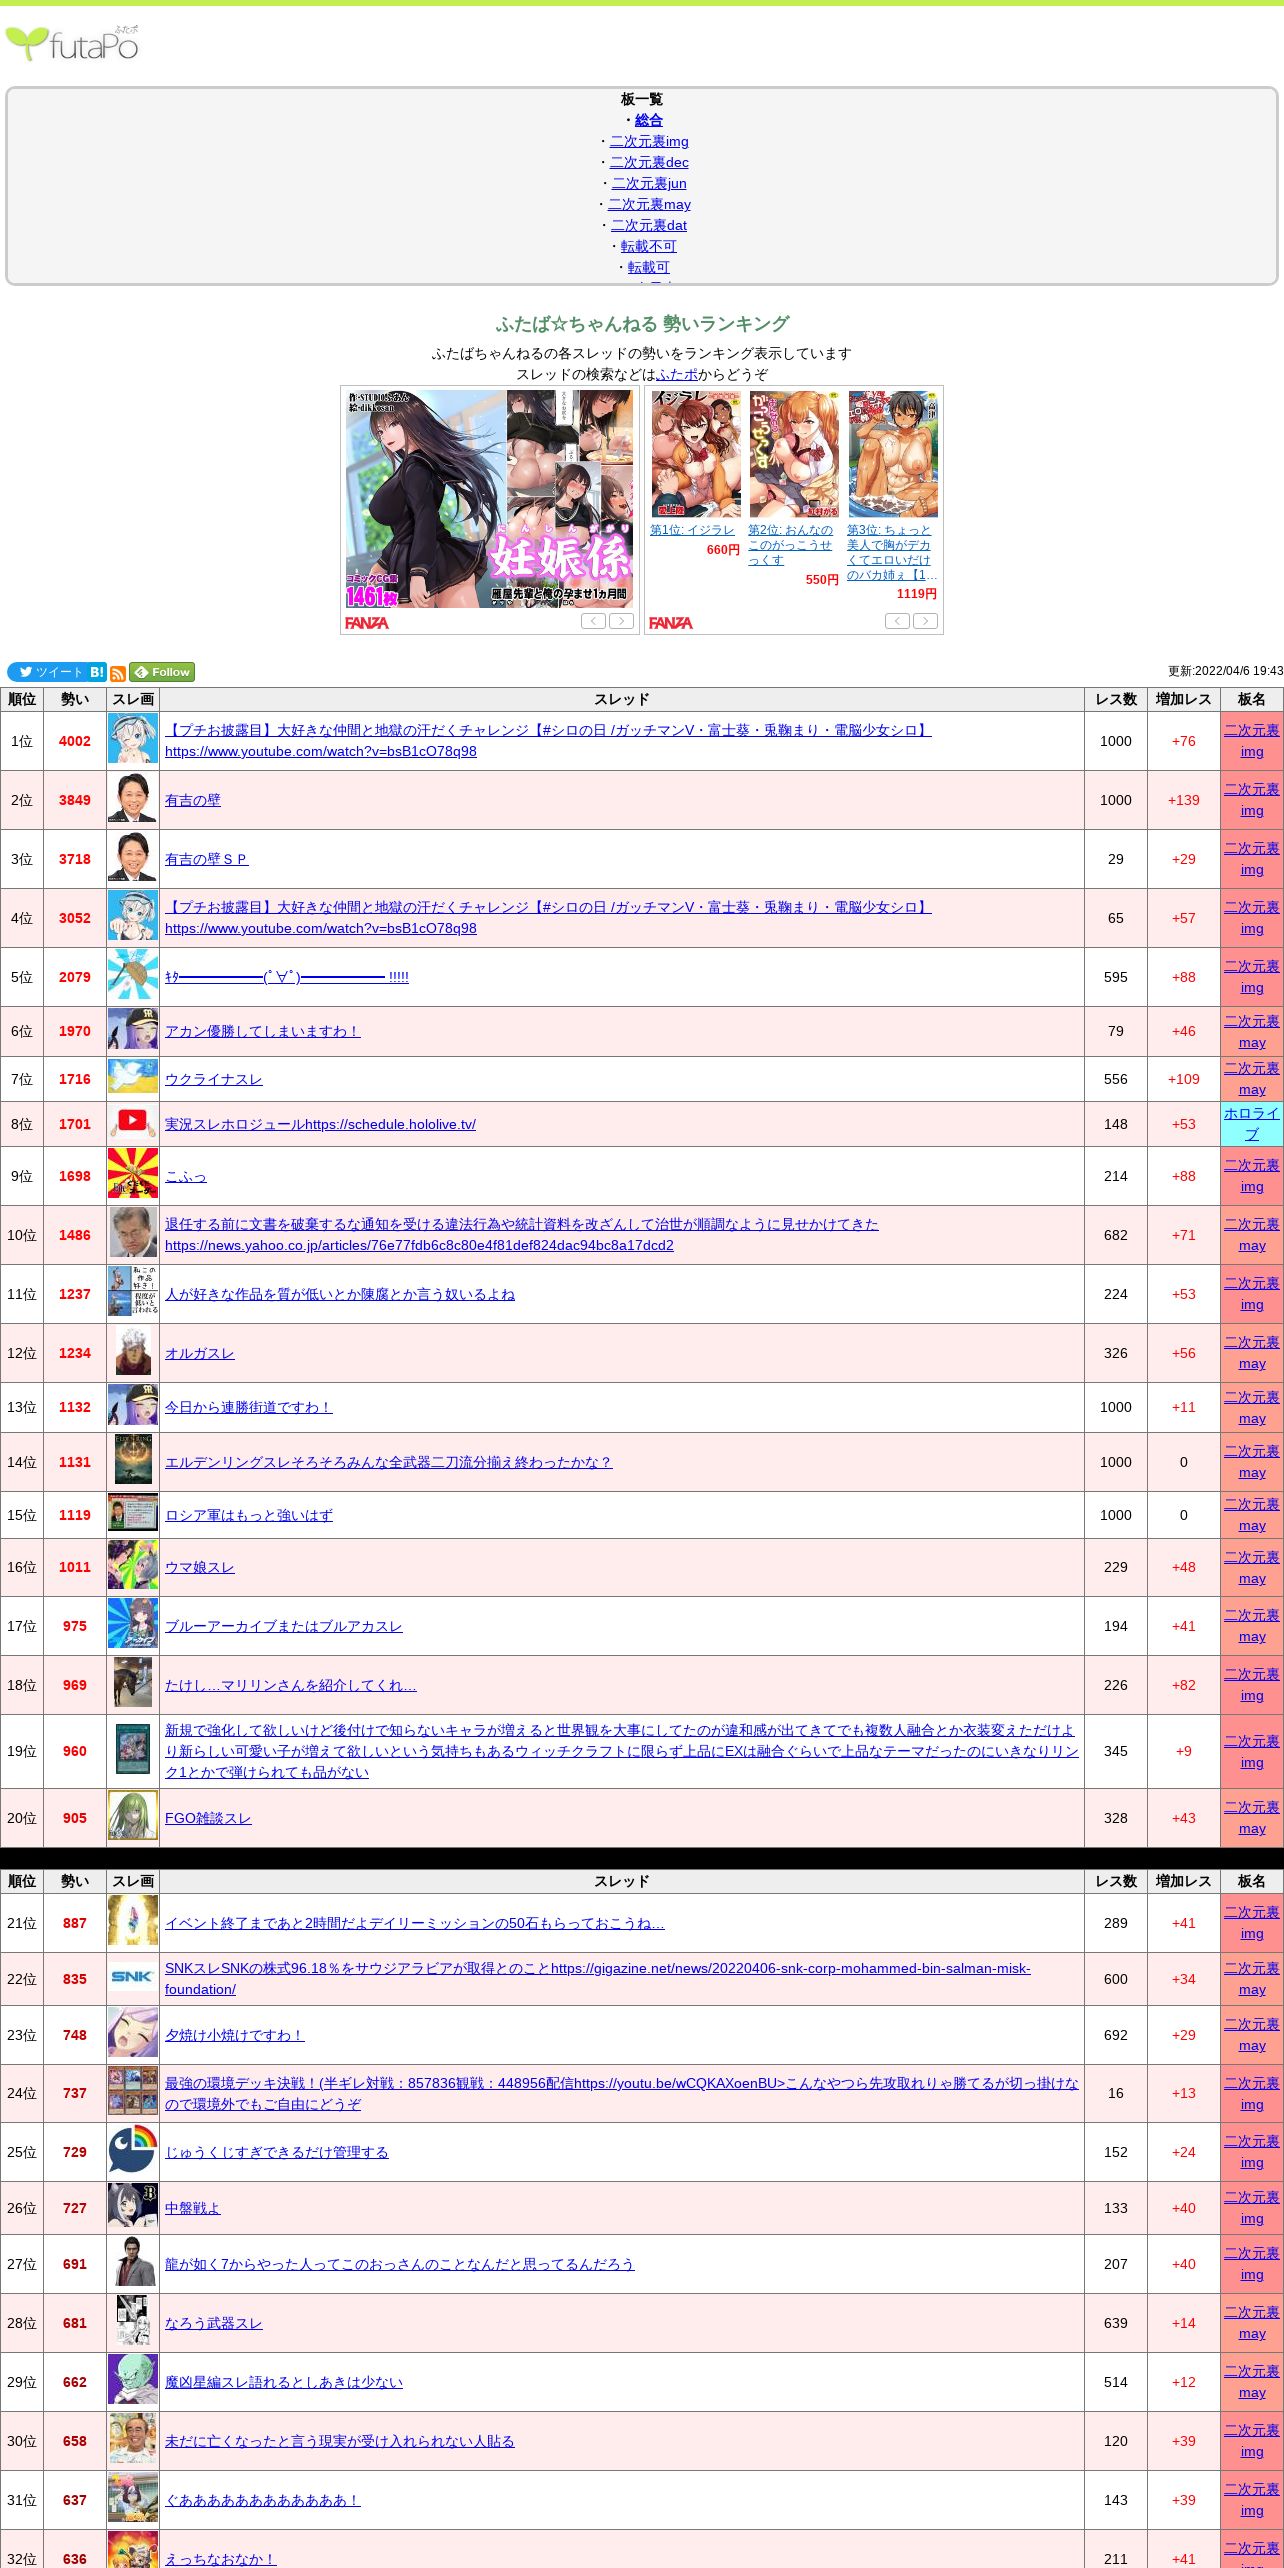The image size is (1284, 2568).
Task: Open the ロシア軍はもっと強いはず thread
Action: pyautogui.click(x=249, y=1515)
